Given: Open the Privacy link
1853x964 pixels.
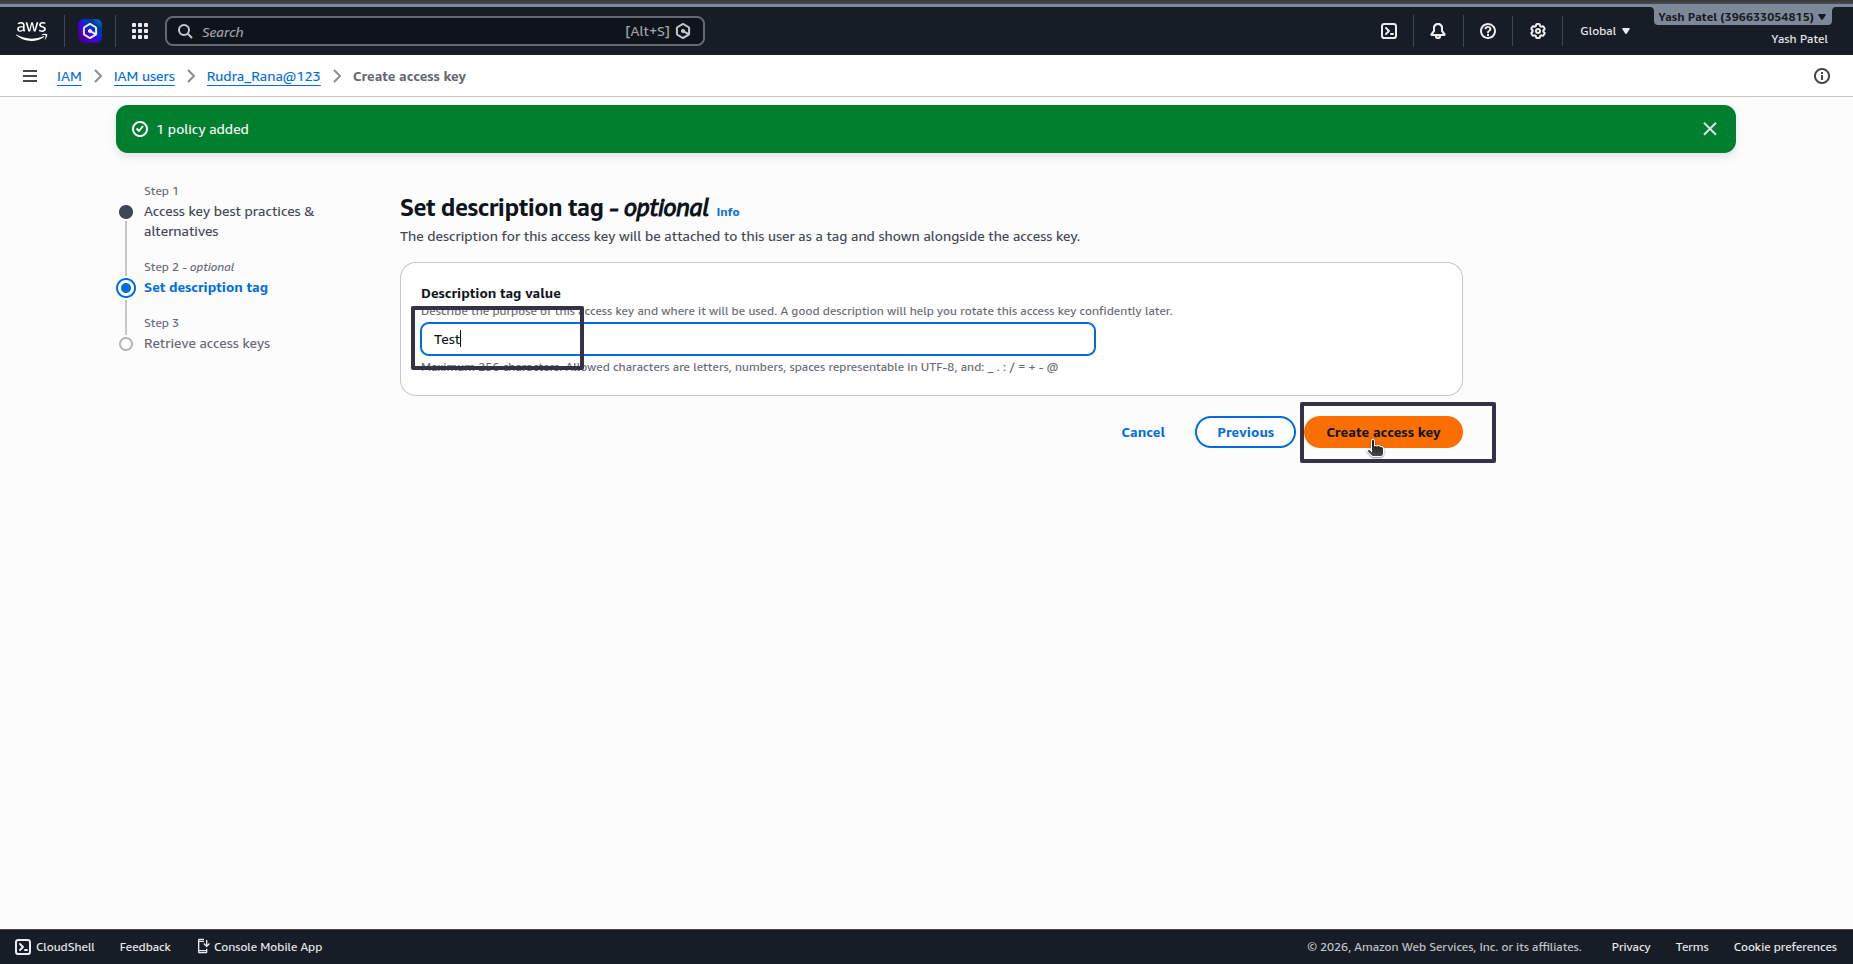Looking at the screenshot, I should pos(1631,947).
